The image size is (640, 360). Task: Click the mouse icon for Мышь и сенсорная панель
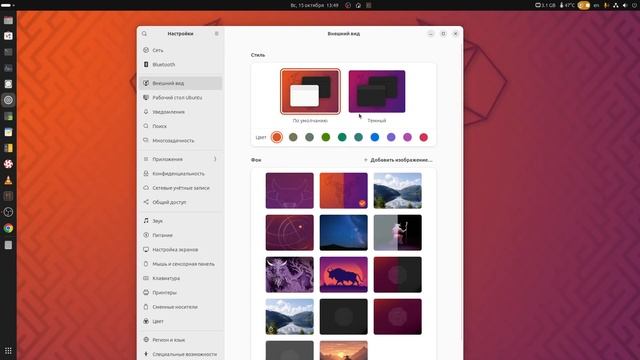[x=146, y=264]
